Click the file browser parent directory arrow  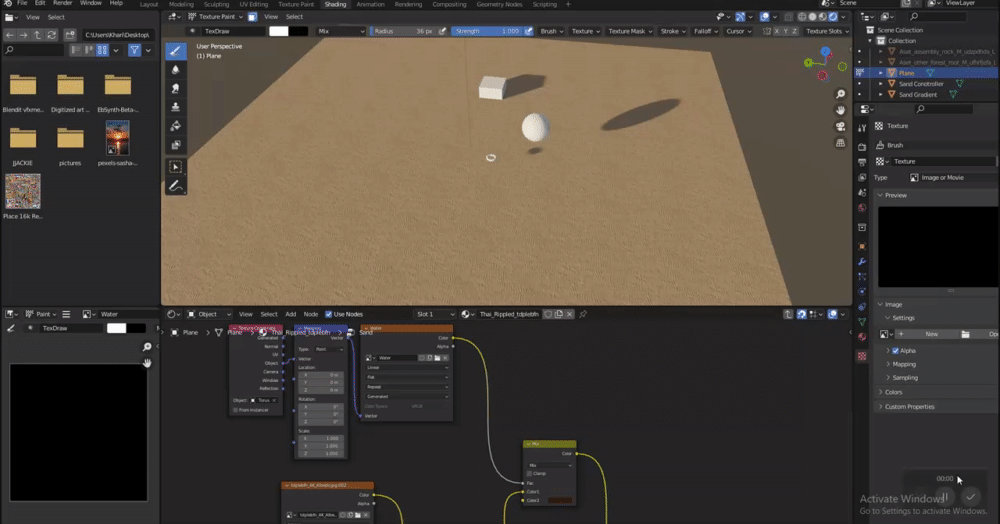pyautogui.click(x=38, y=35)
